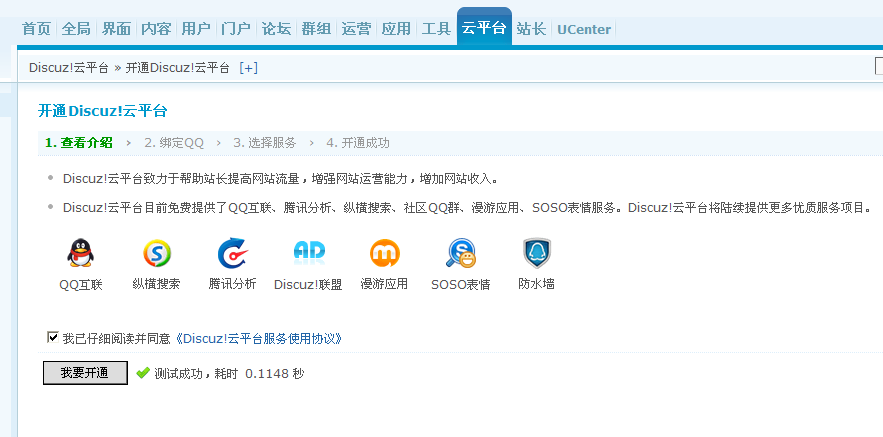Viewport: 883px width, 437px height.
Task: Click the 纵横搜索 service icon
Action: pyautogui.click(x=157, y=253)
